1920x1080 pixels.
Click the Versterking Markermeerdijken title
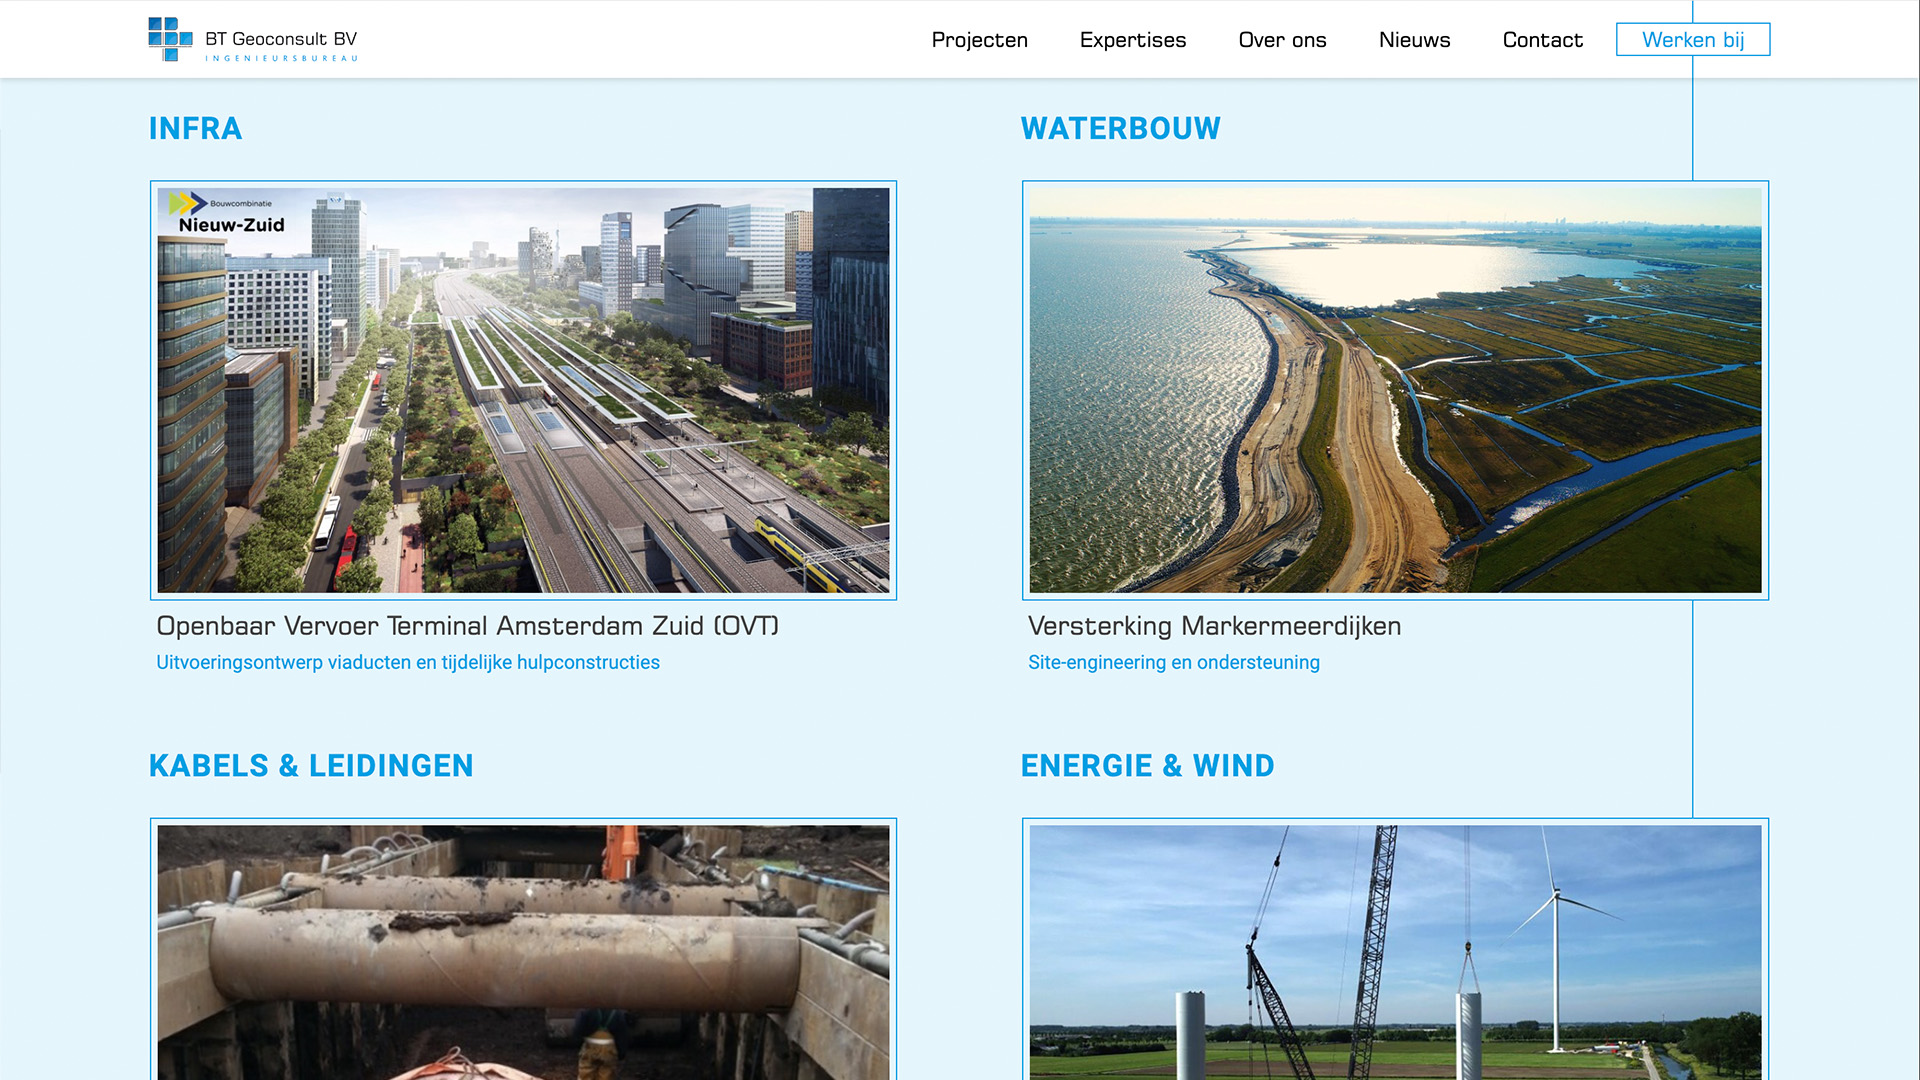(1214, 626)
